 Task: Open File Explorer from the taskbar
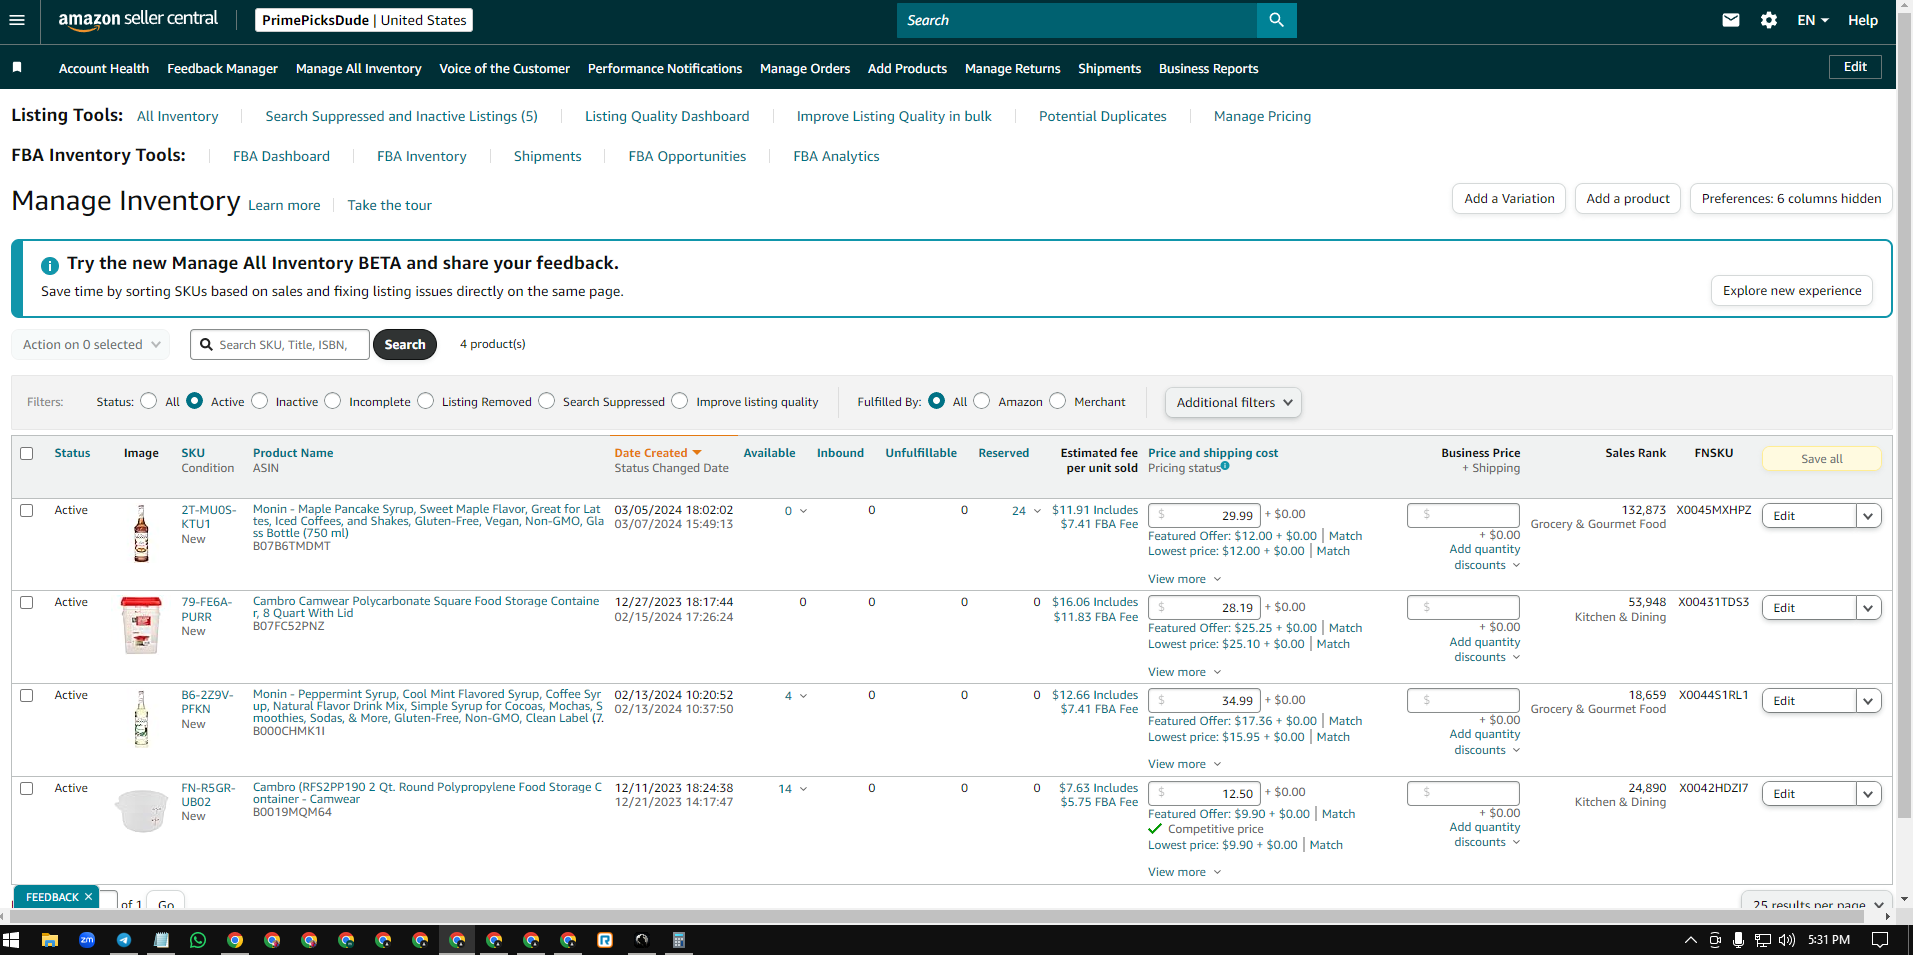click(x=50, y=940)
